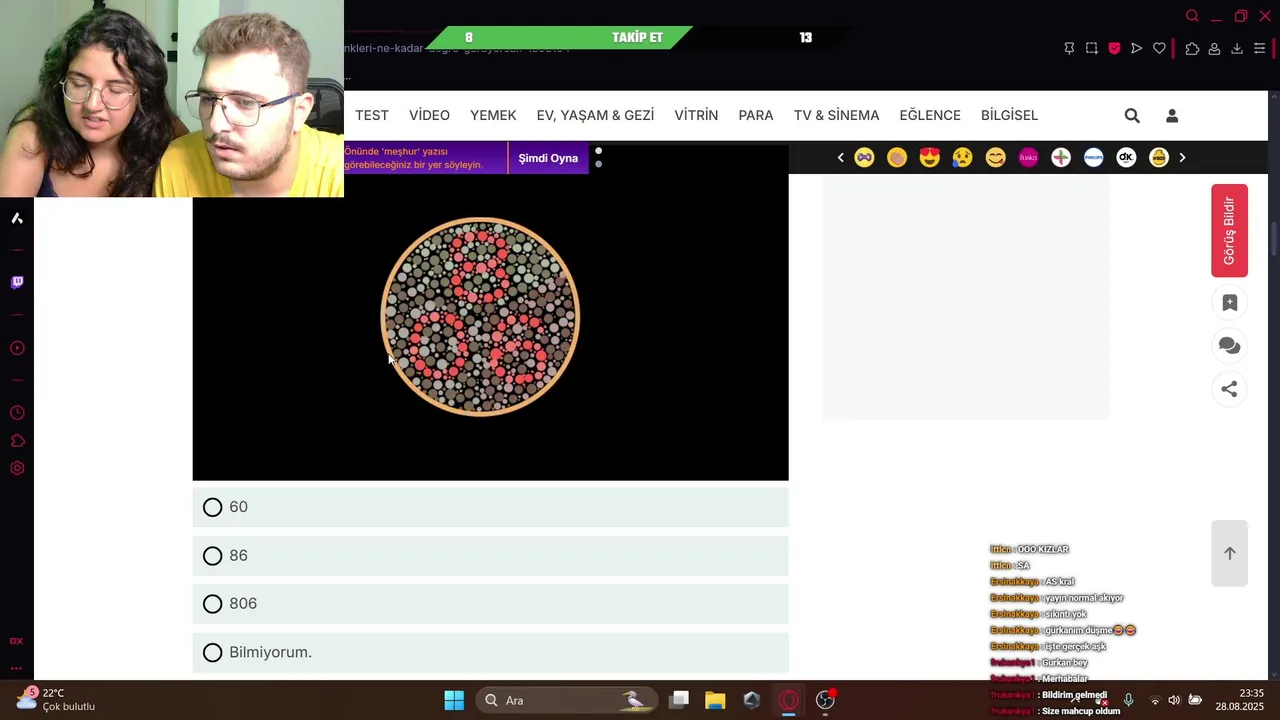Open TV & SİNEMA section
This screenshot has width=1280, height=720.
pyautogui.click(x=836, y=115)
